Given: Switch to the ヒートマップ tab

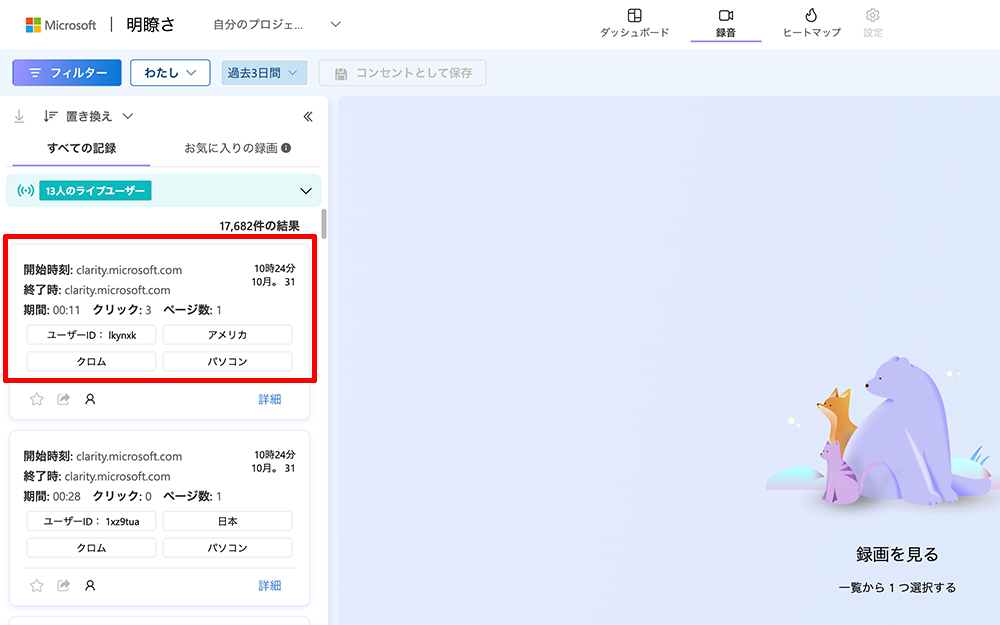Looking at the screenshot, I should tap(811, 22).
